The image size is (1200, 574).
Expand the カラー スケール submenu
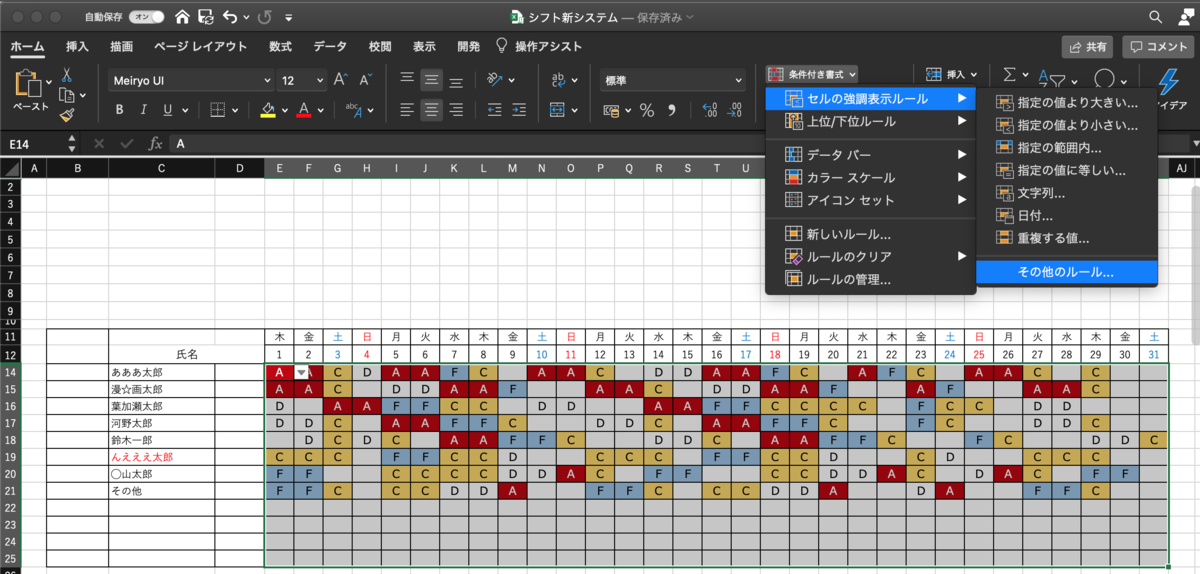tap(870, 177)
